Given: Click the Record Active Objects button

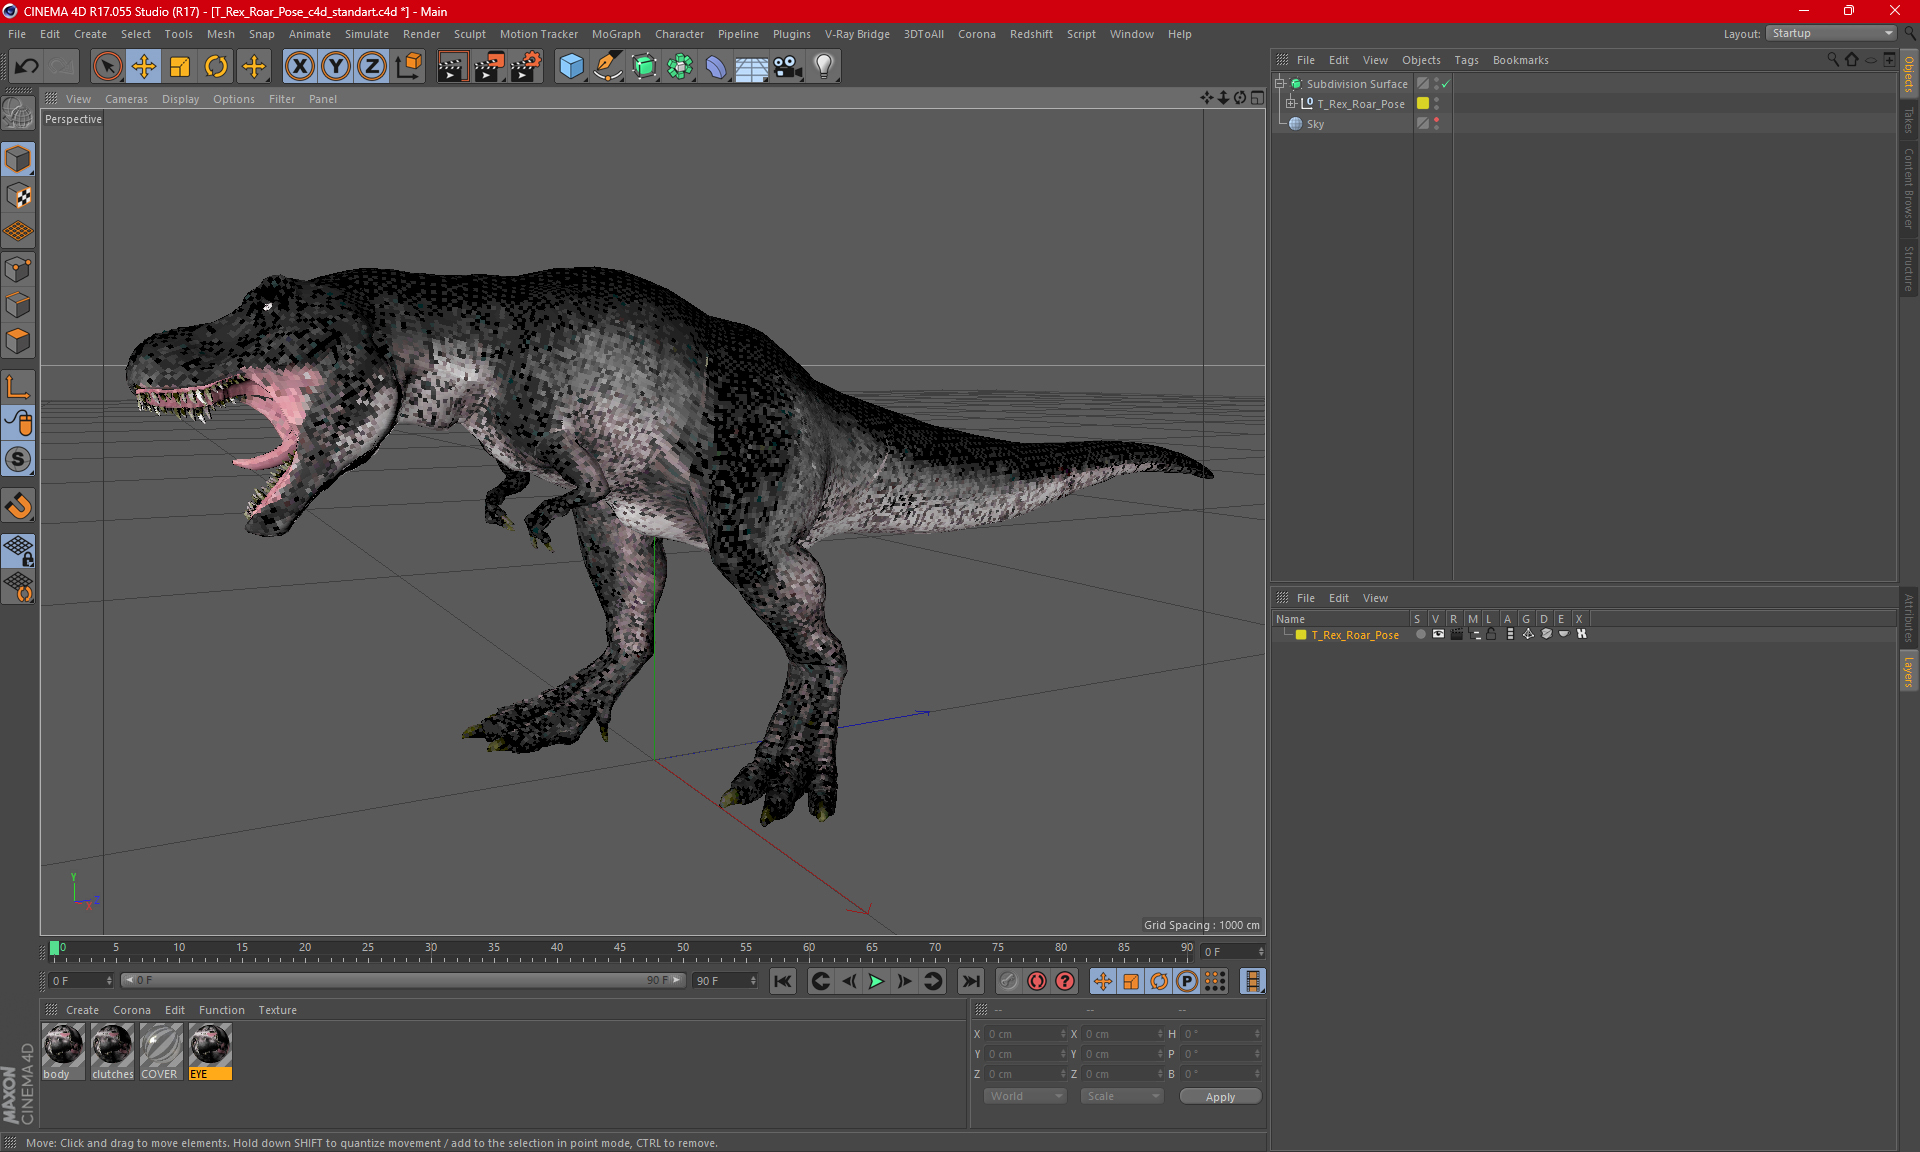Looking at the screenshot, I should coord(1008,981).
